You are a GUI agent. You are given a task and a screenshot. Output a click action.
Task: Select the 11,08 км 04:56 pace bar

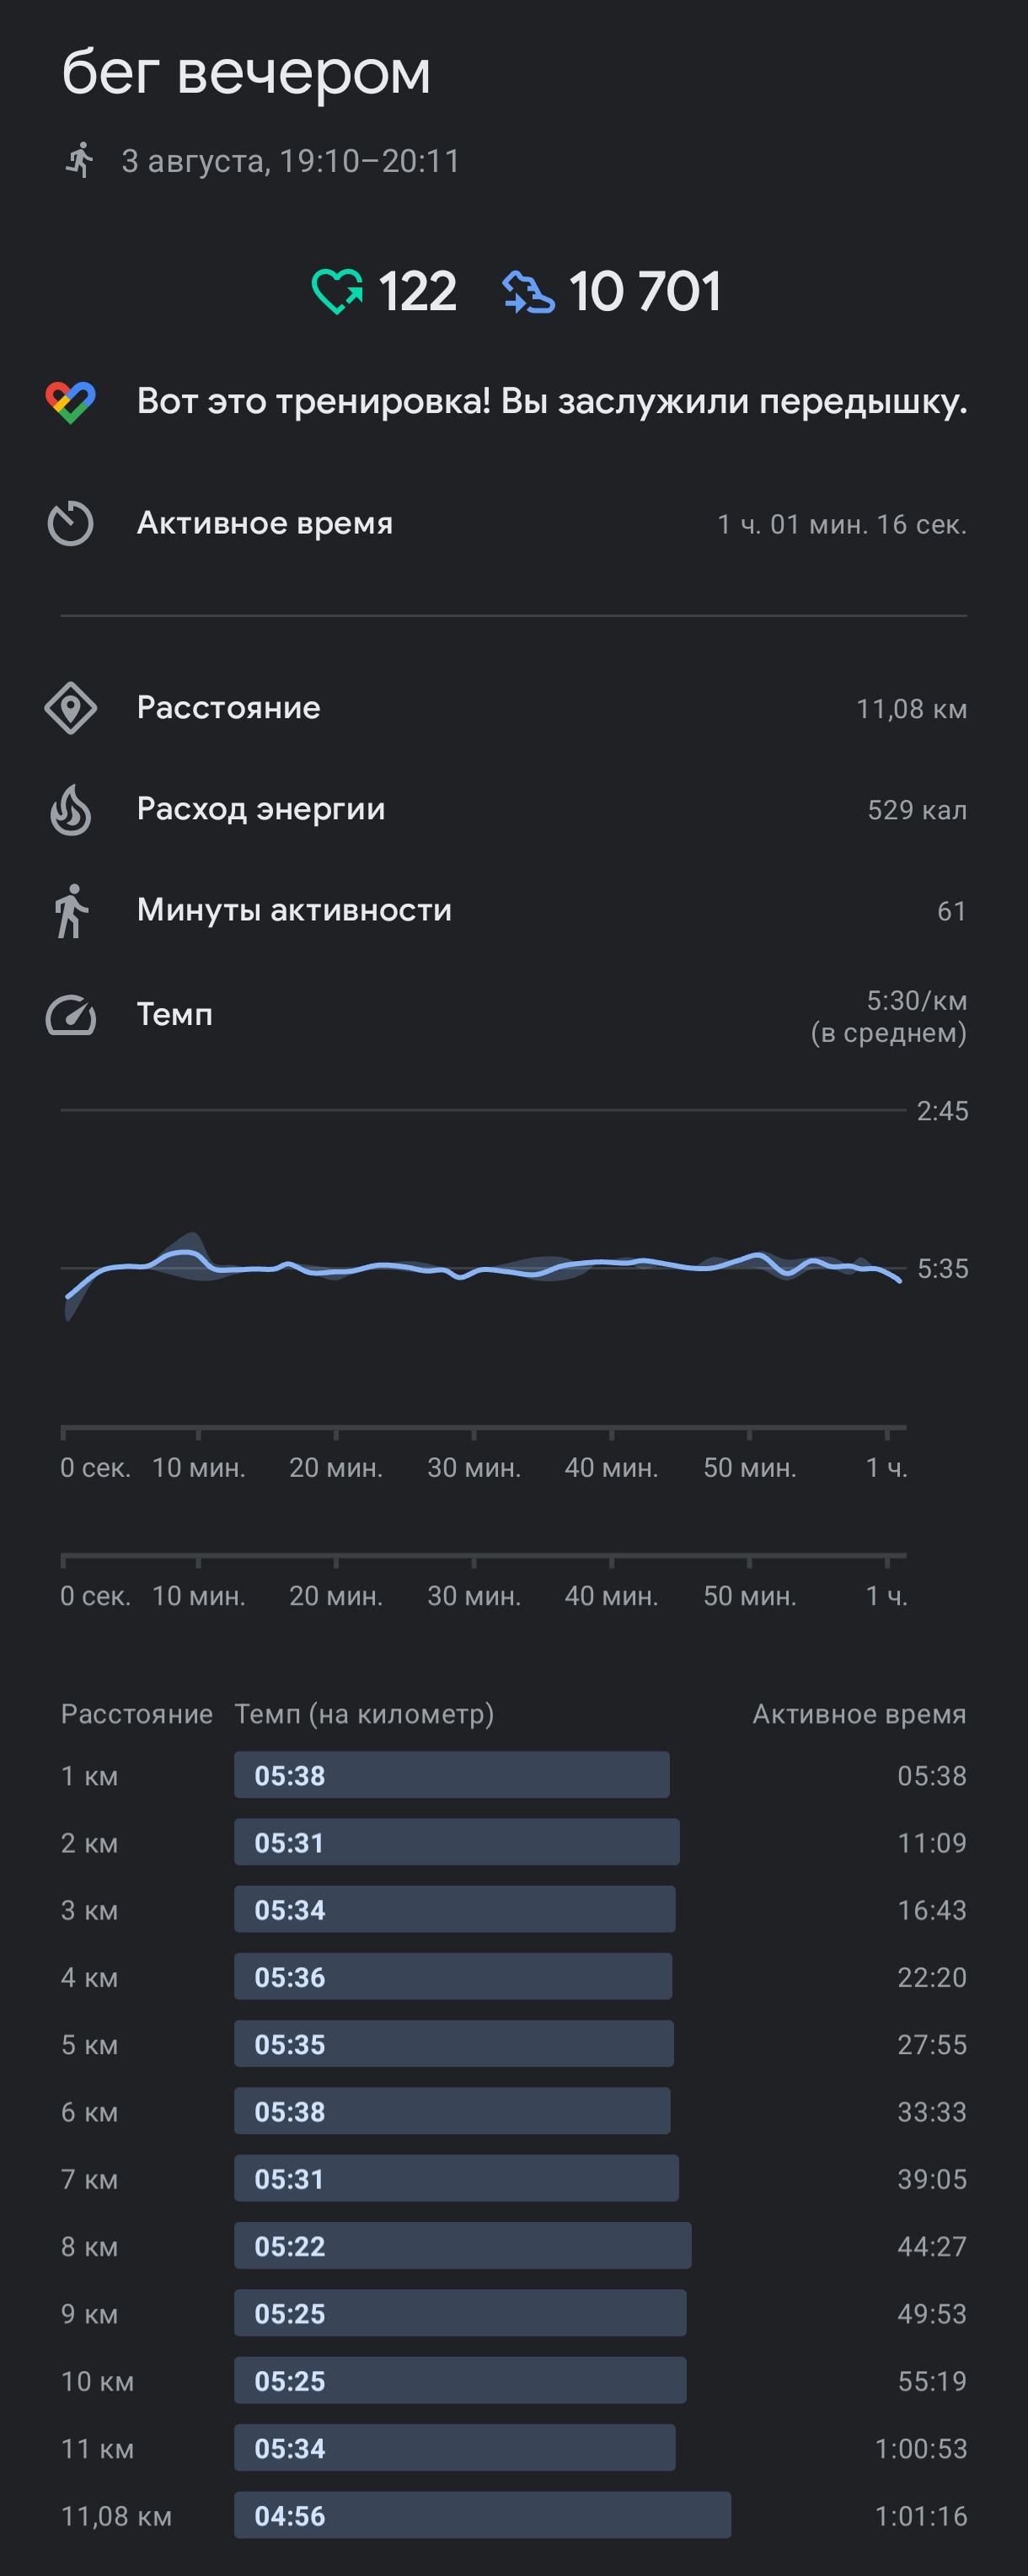click(x=483, y=2515)
